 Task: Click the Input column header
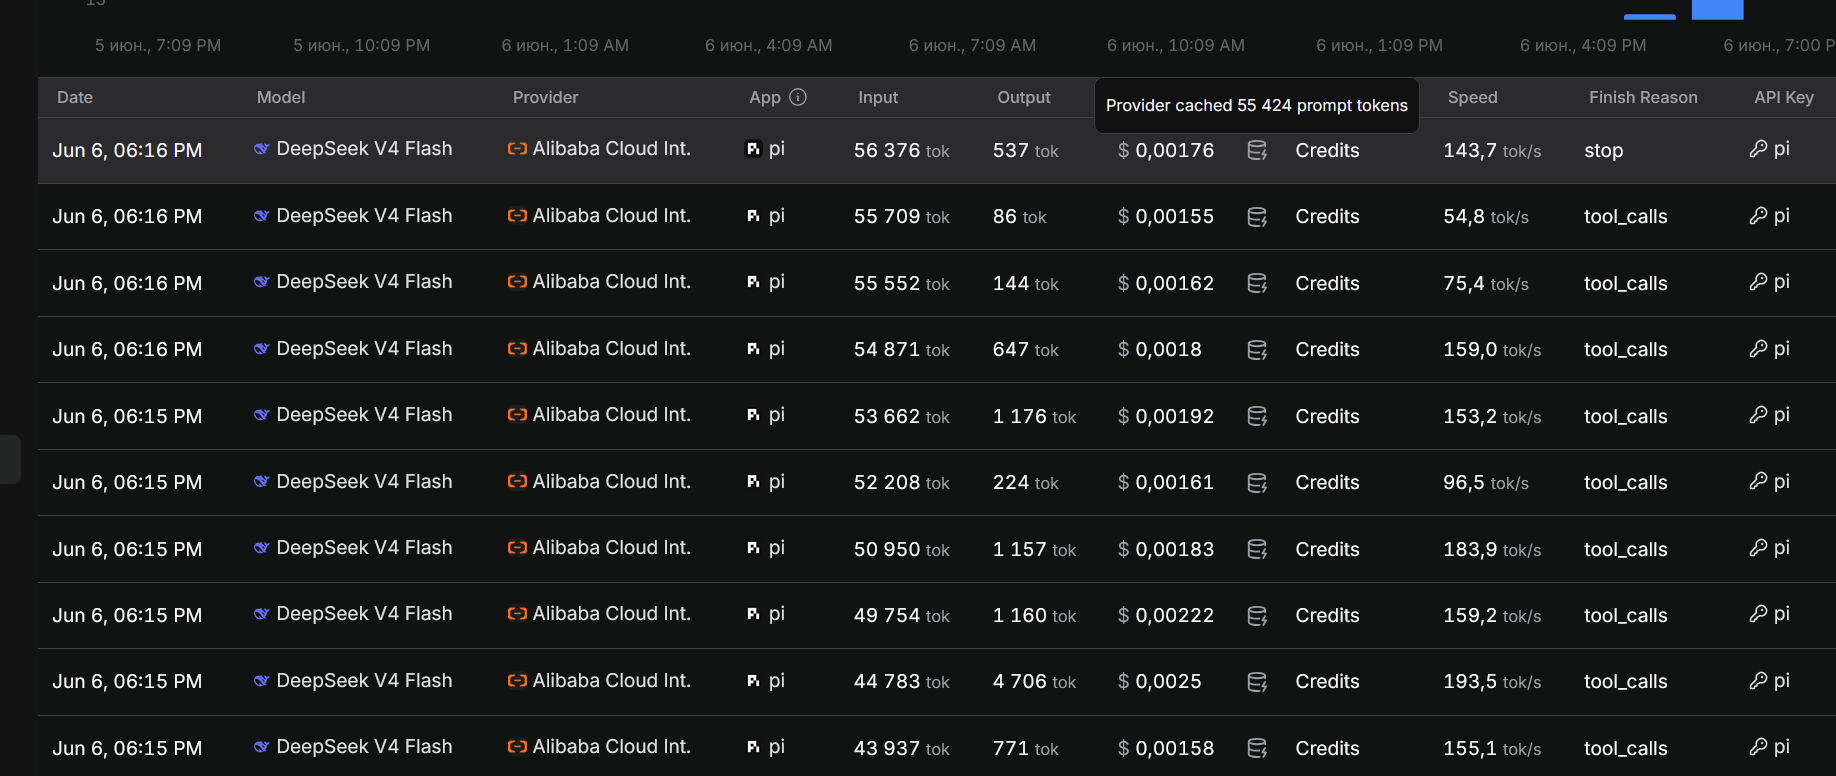[878, 97]
